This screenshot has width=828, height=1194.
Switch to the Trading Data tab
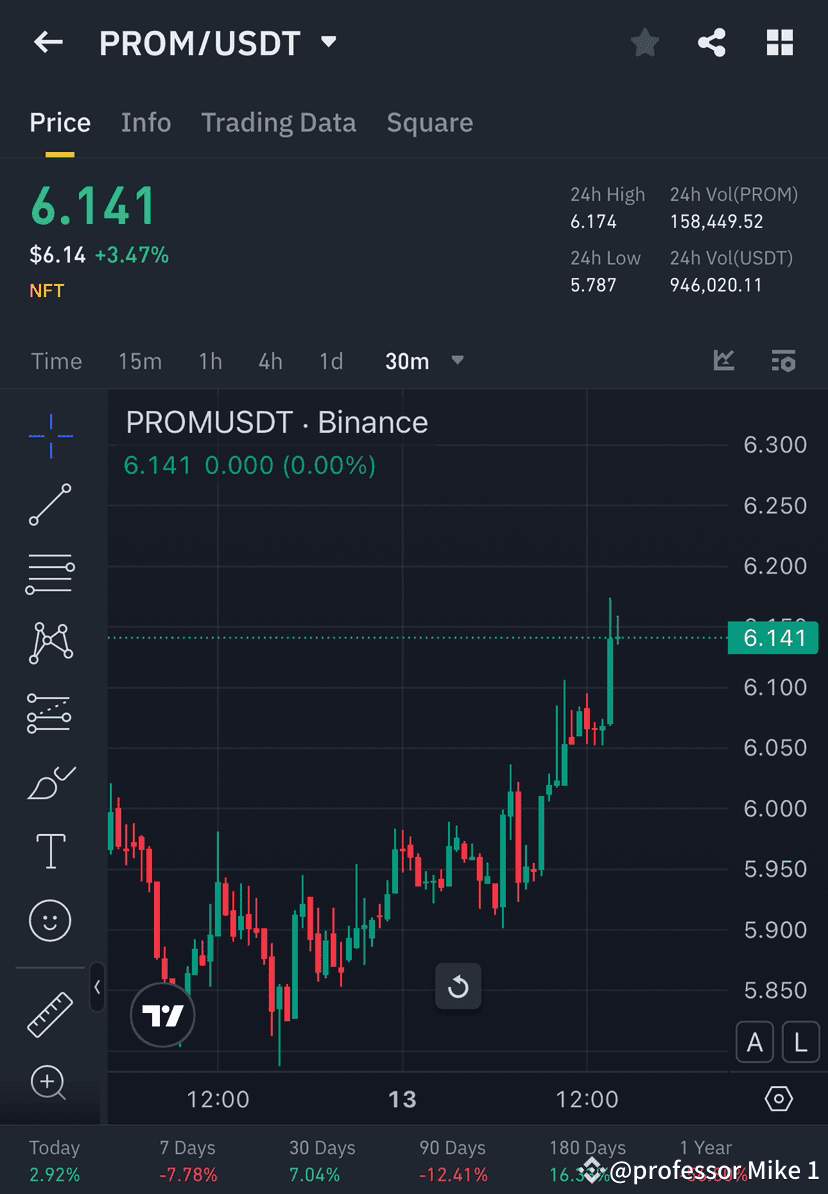tap(279, 122)
